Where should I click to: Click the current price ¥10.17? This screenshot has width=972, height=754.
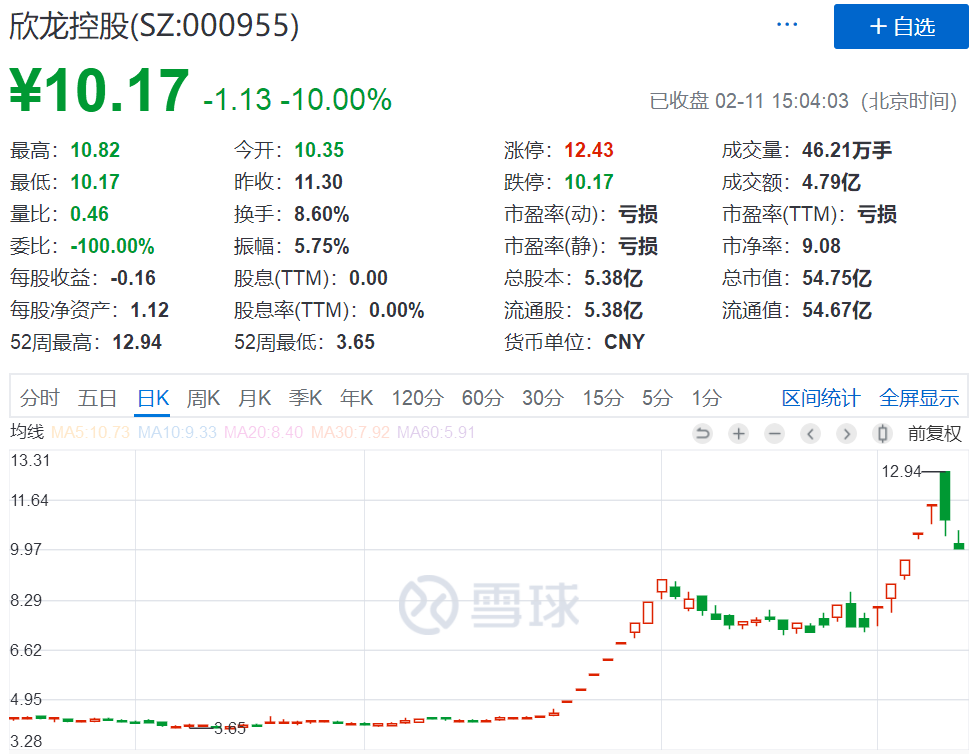tap(99, 91)
